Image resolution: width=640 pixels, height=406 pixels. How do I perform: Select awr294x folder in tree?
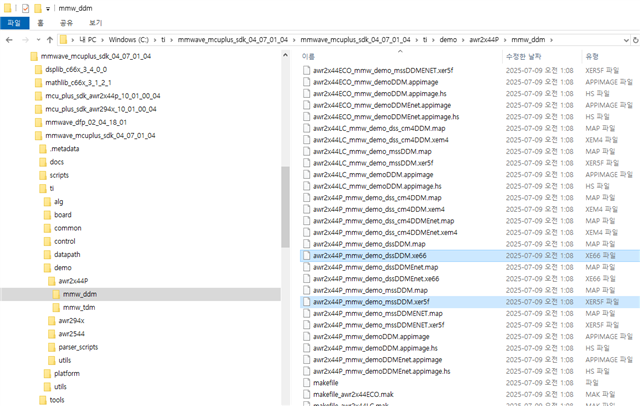tap(71, 320)
